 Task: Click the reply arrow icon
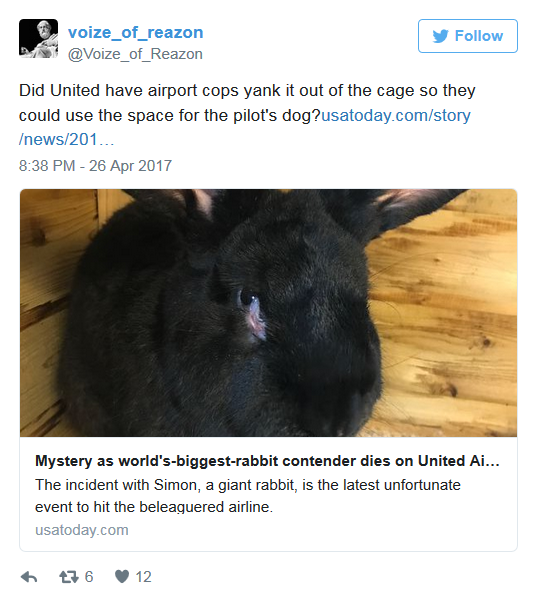coord(29,577)
